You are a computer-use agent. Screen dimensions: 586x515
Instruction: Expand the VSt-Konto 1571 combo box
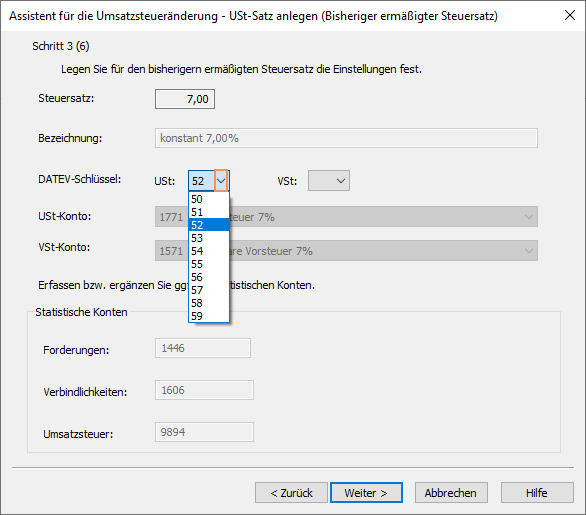click(528, 251)
